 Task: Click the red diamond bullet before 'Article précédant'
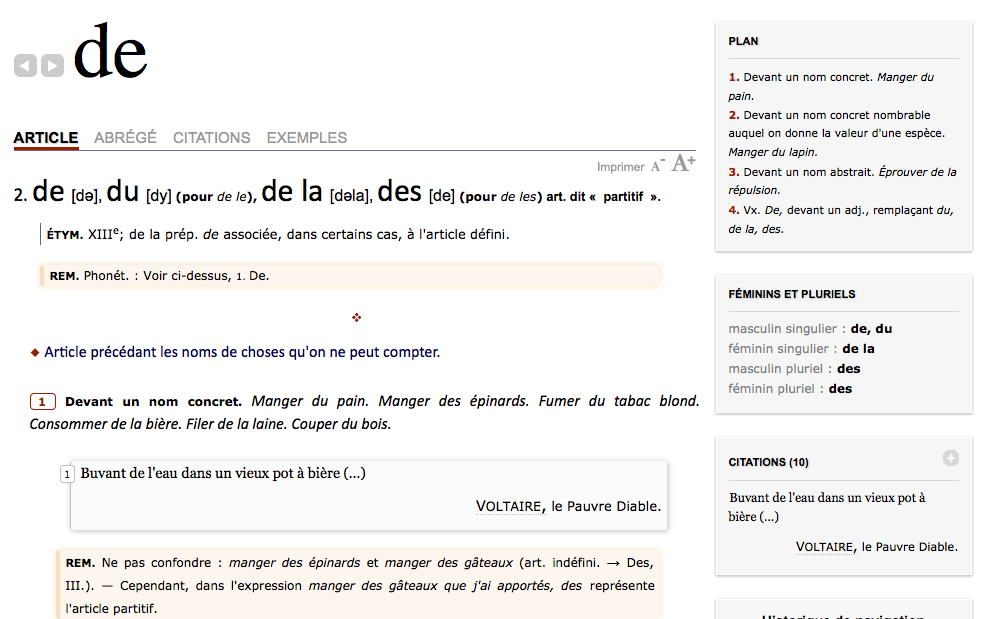pyautogui.click(x=35, y=352)
